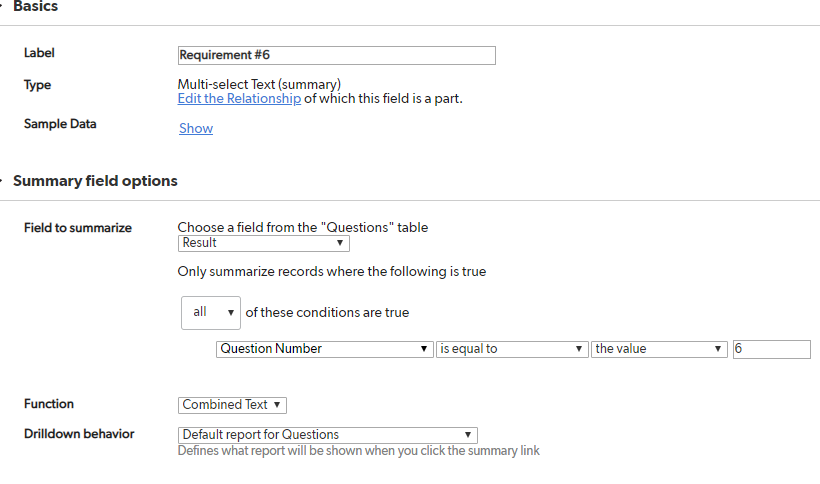Collapse the Basics section heading
The height and width of the screenshot is (484, 820).
(x=36, y=6)
